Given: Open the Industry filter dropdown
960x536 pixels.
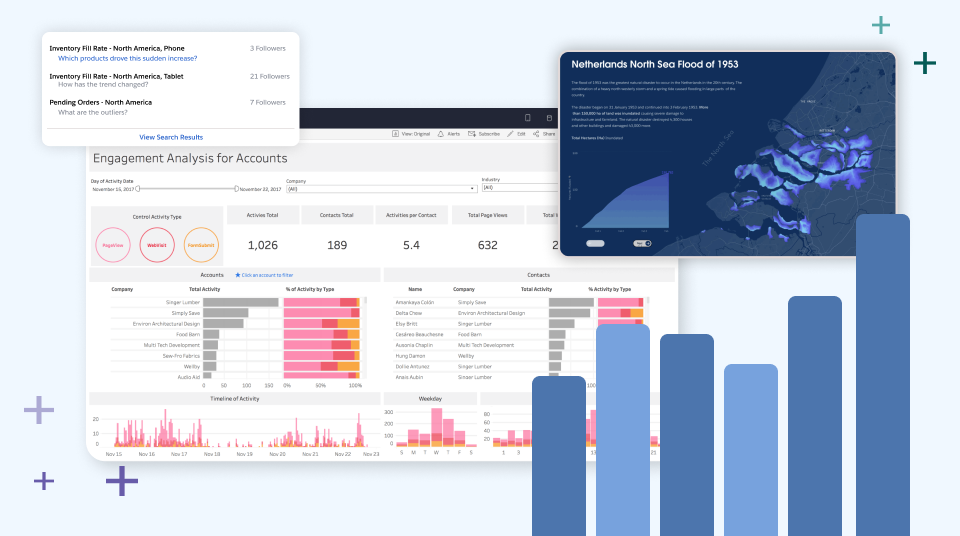Looking at the screenshot, I should [x=520, y=188].
